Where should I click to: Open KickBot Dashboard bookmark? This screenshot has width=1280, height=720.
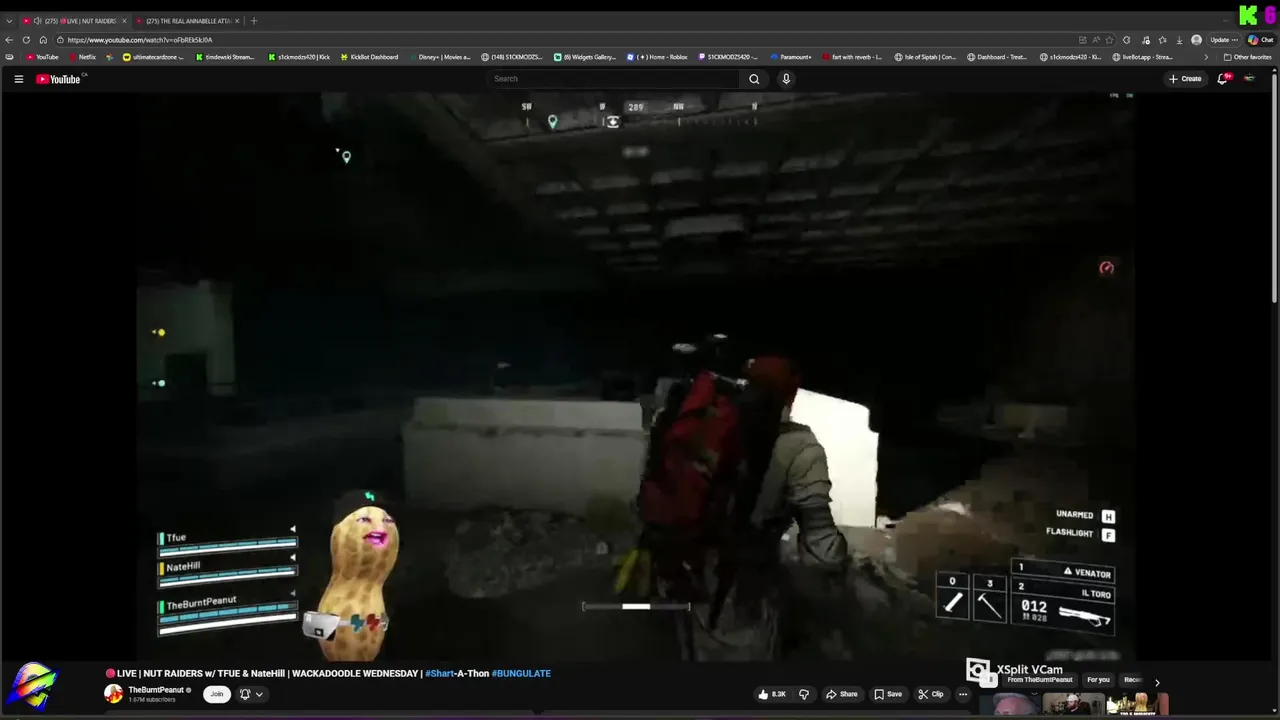coord(369,57)
